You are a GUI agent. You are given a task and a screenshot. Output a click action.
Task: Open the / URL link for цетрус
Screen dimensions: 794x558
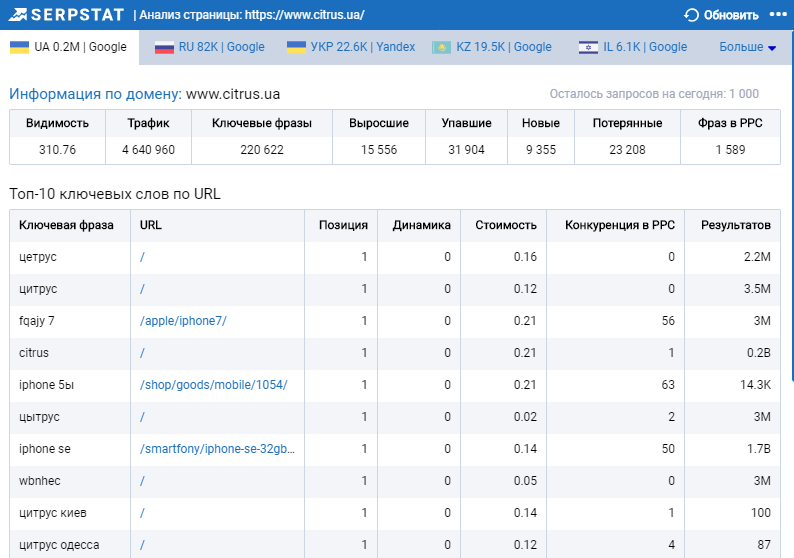pos(142,257)
